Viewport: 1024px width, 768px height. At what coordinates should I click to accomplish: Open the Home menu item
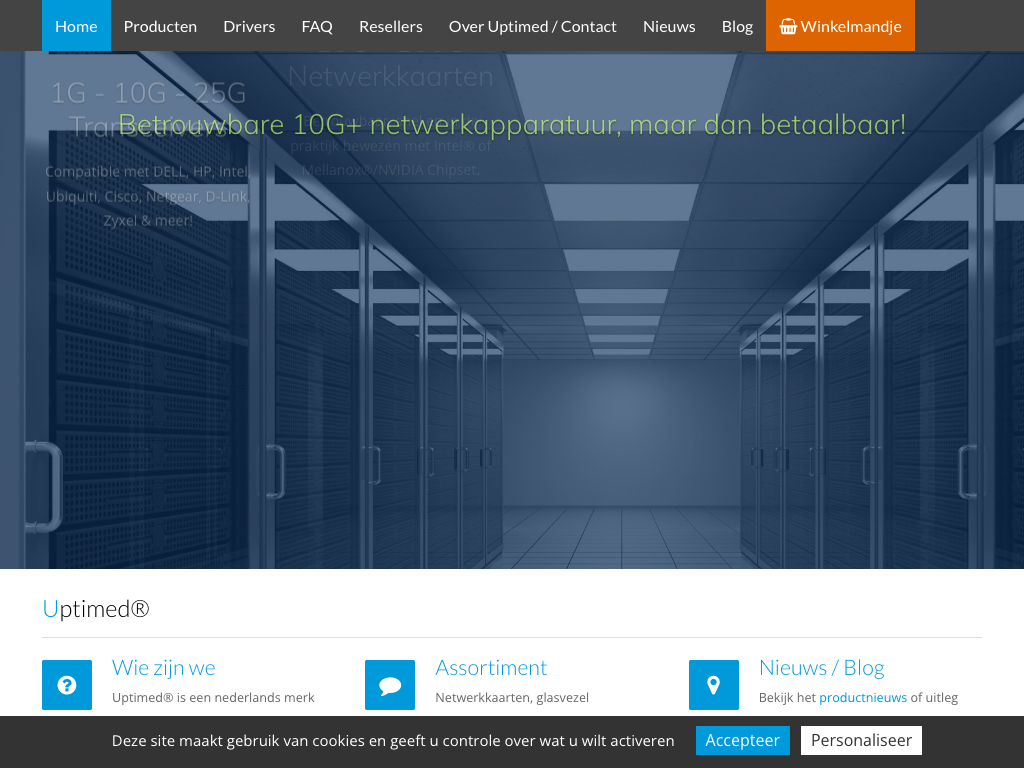(x=76, y=25)
